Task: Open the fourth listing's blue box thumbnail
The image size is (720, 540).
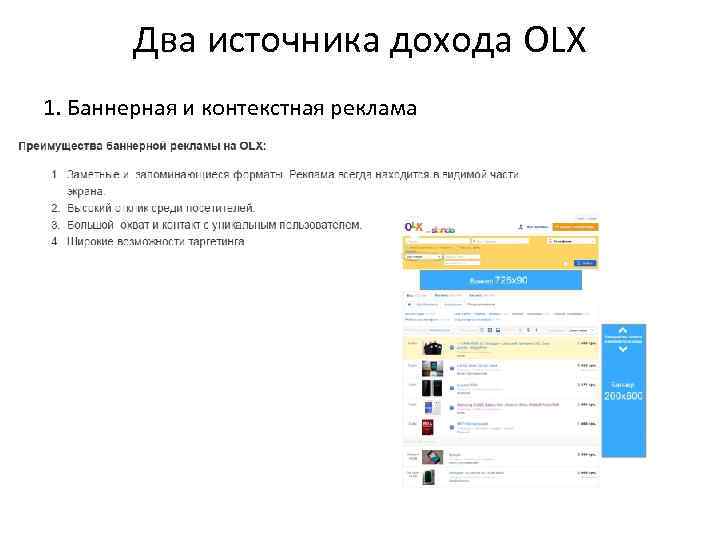Action: (432, 408)
